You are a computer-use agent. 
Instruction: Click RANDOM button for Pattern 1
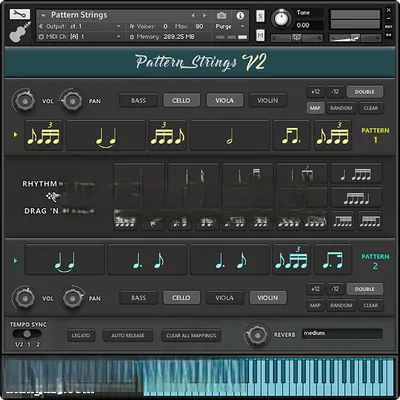[341, 108]
